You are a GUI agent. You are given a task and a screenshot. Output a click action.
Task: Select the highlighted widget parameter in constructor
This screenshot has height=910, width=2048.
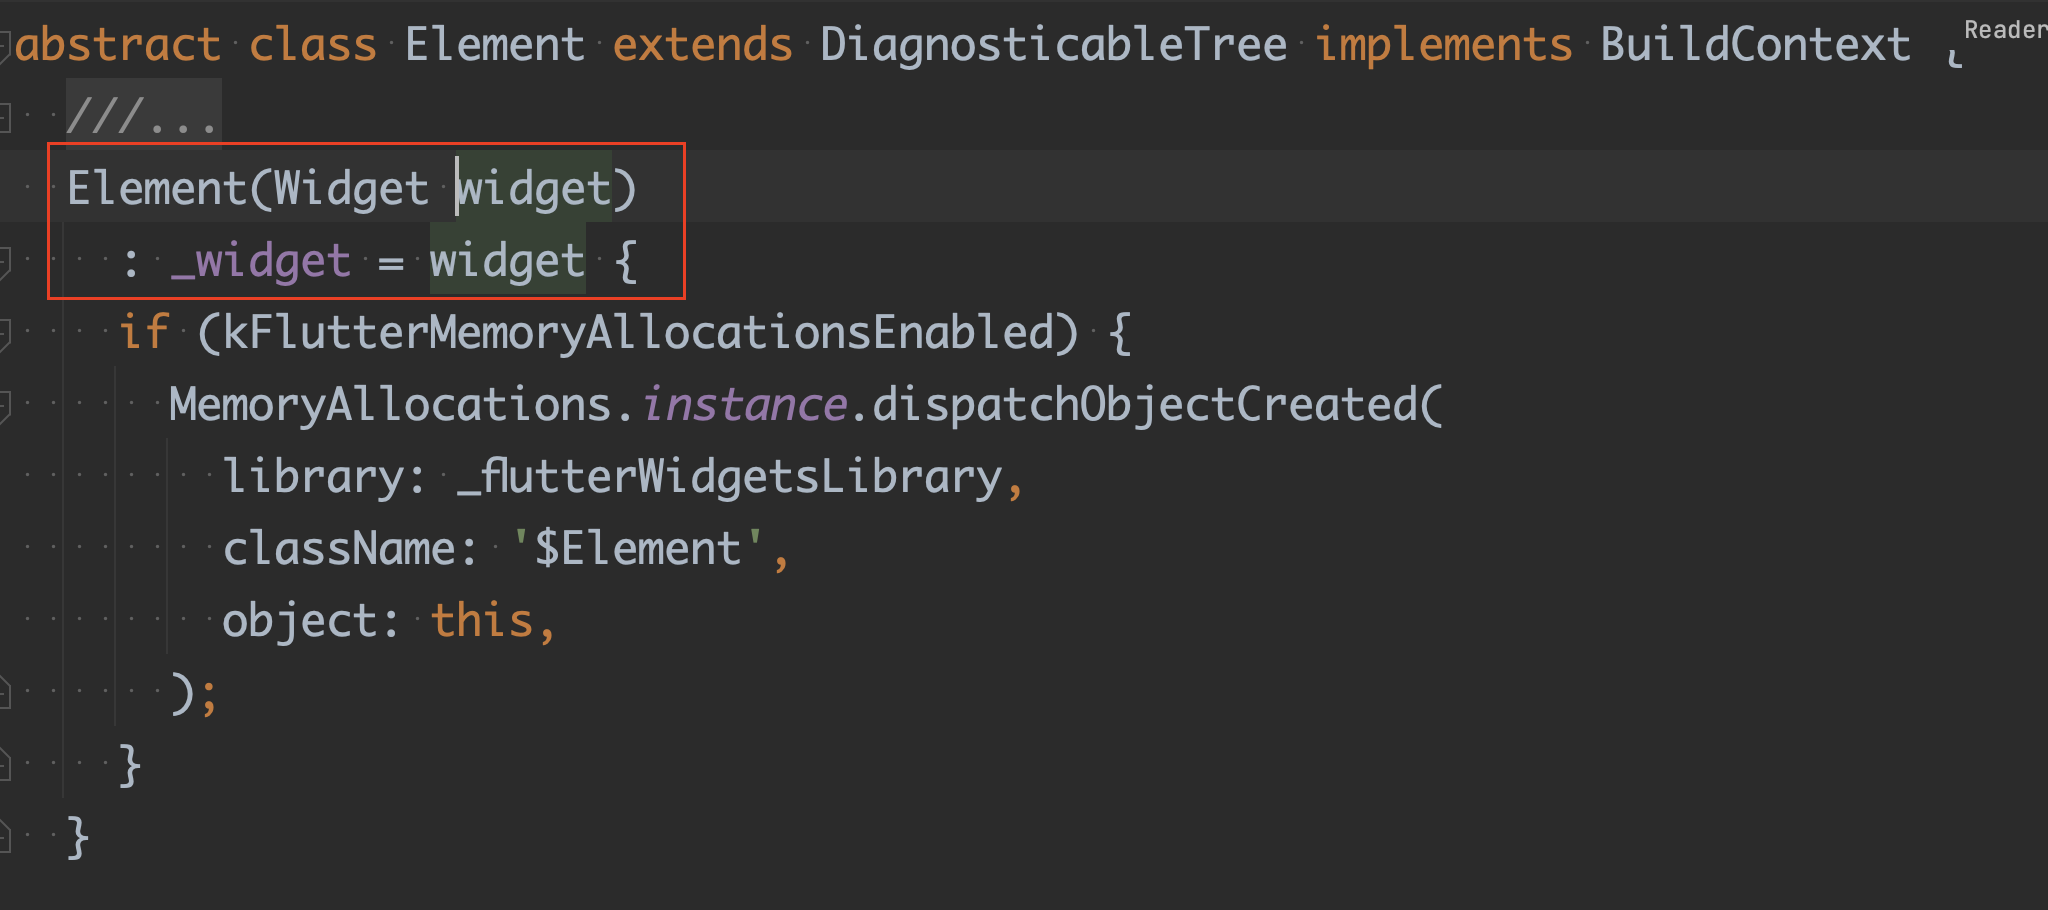(534, 188)
